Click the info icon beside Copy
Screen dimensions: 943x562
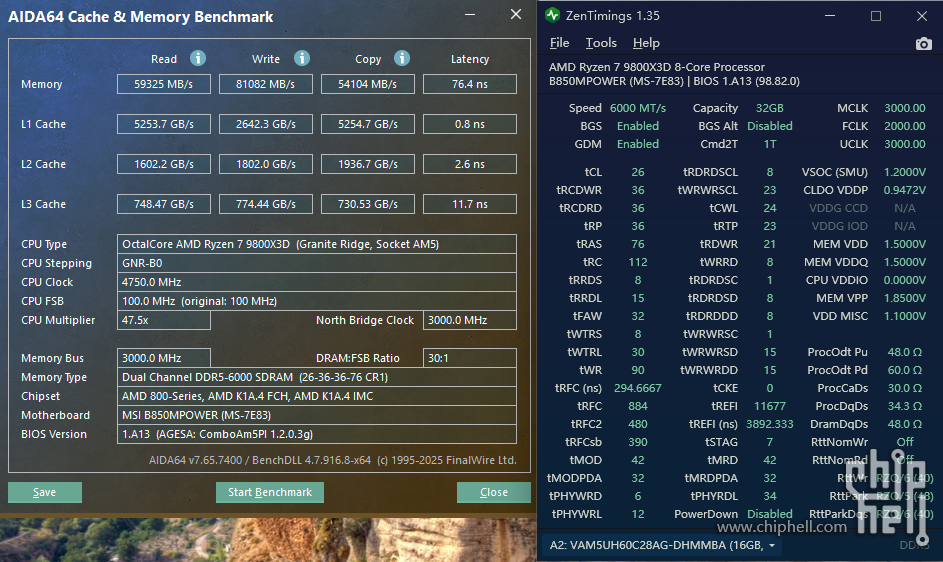(402, 59)
